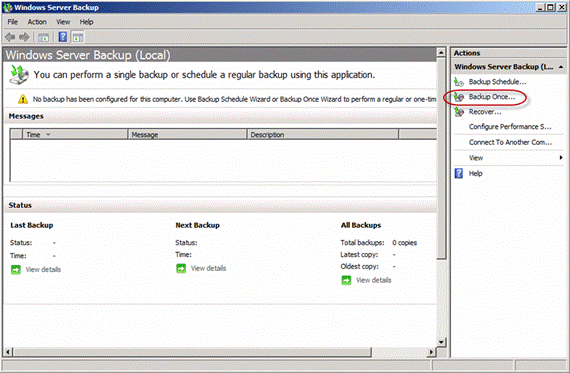Click the Message column header
This screenshot has width=570, height=373.
tap(187, 135)
